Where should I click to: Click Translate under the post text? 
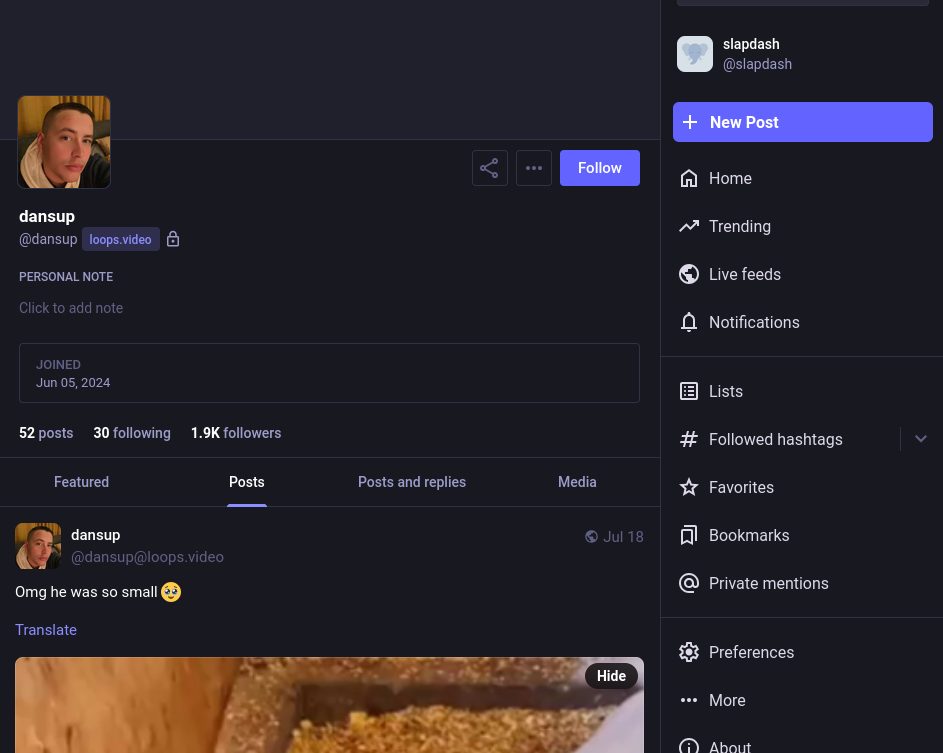pos(46,630)
